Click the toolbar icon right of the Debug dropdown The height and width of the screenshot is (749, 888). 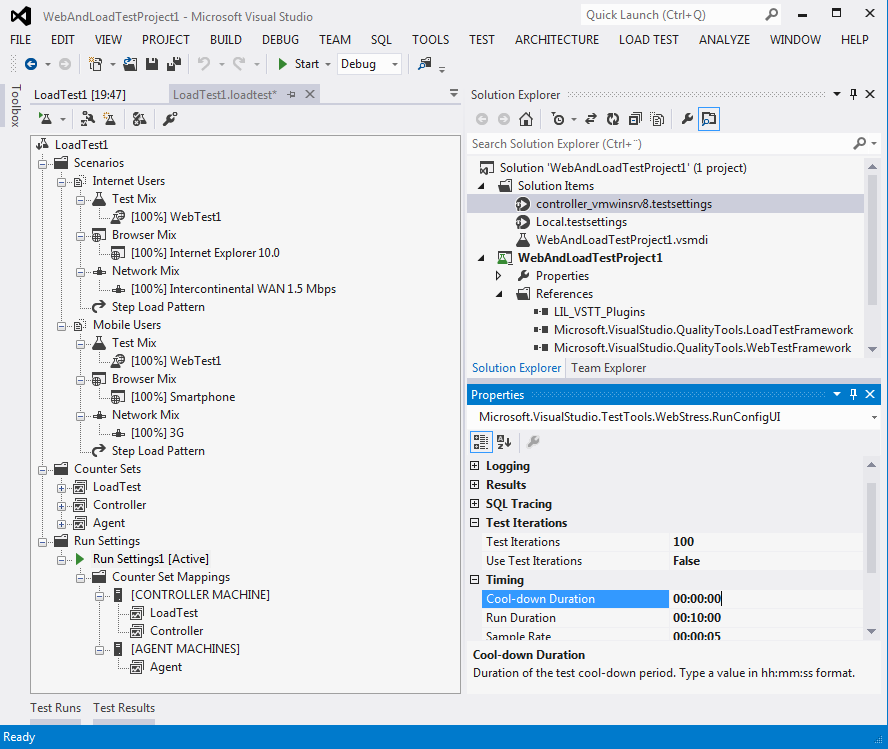pos(425,64)
